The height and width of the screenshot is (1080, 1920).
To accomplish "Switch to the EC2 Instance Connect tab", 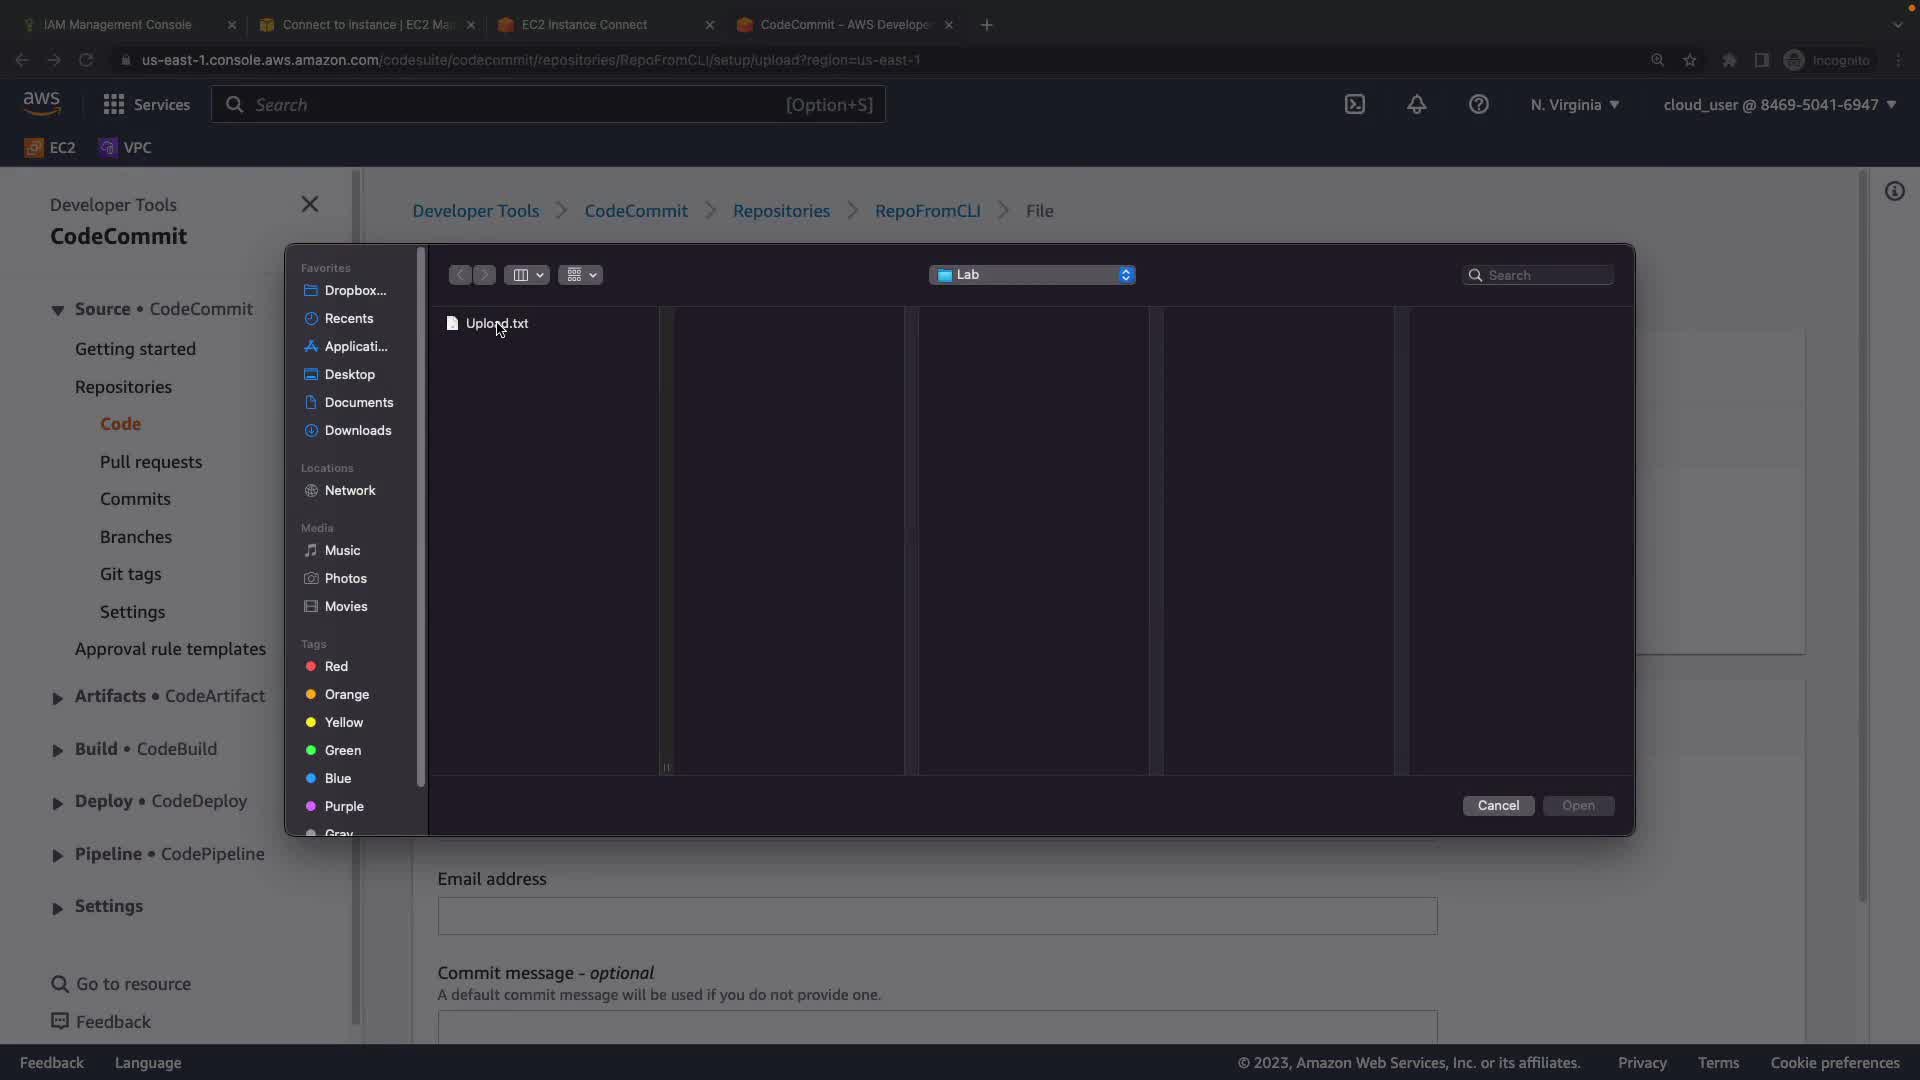I will [x=584, y=24].
